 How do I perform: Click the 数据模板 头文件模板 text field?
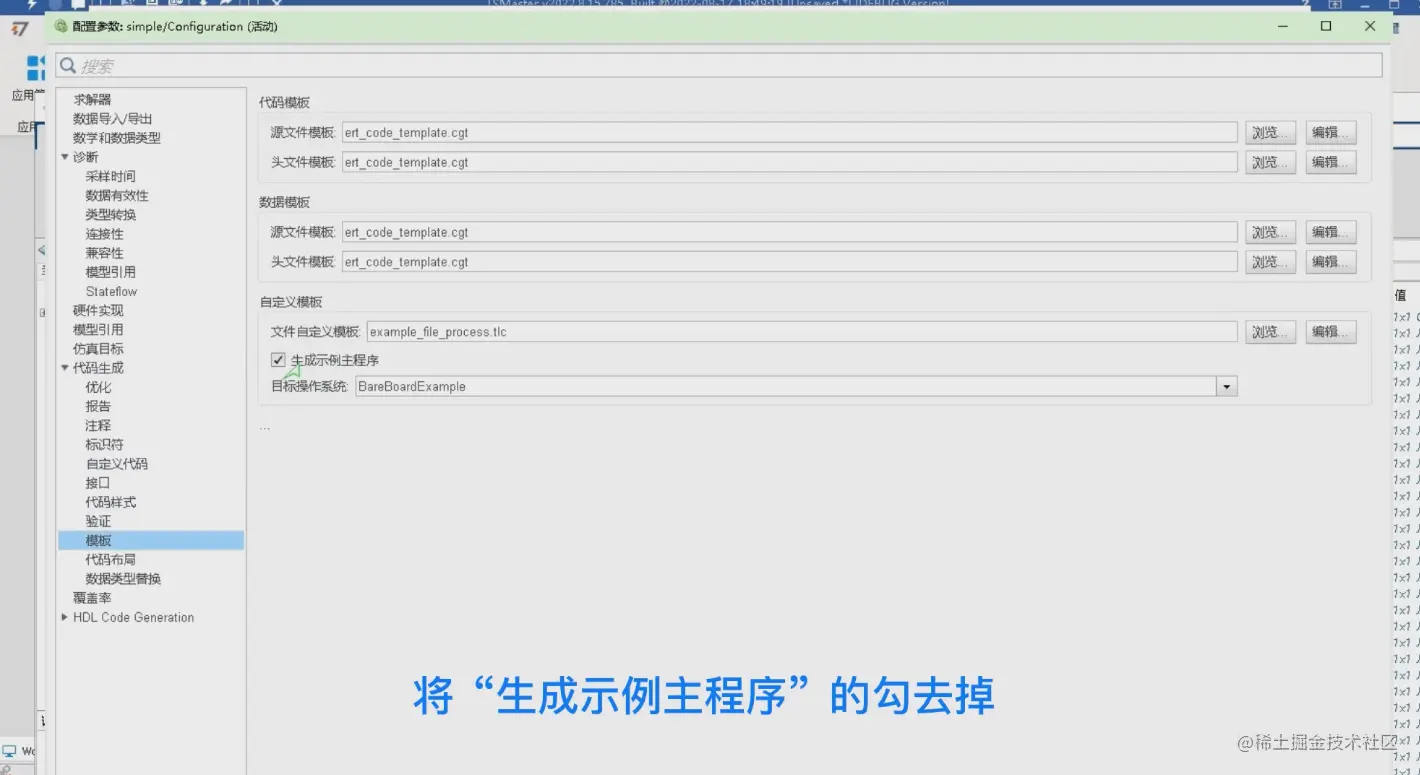pos(789,262)
